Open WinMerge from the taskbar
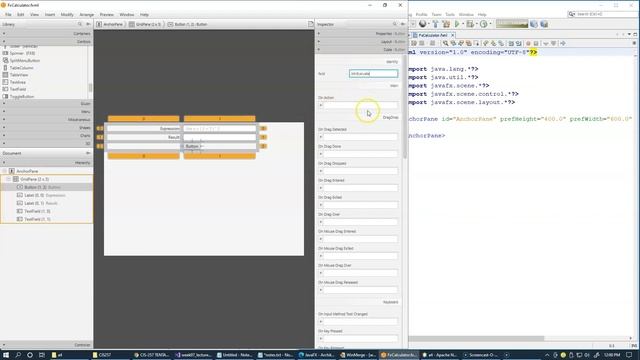This screenshot has height=360, width=640. pos(358,355)
